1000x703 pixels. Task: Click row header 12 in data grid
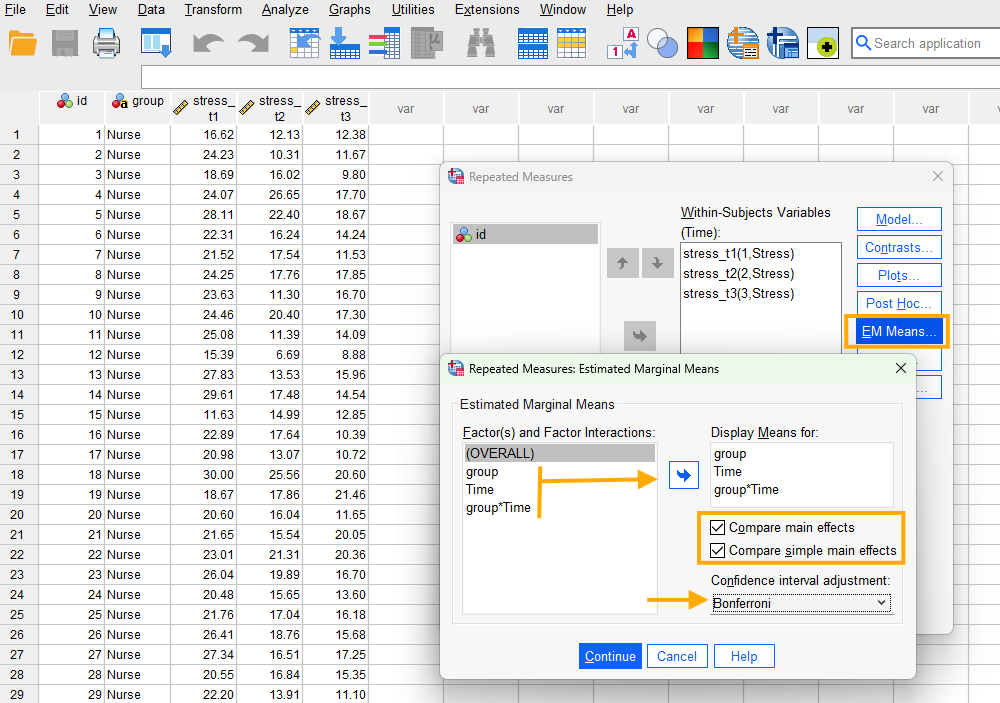pos(17,354)
